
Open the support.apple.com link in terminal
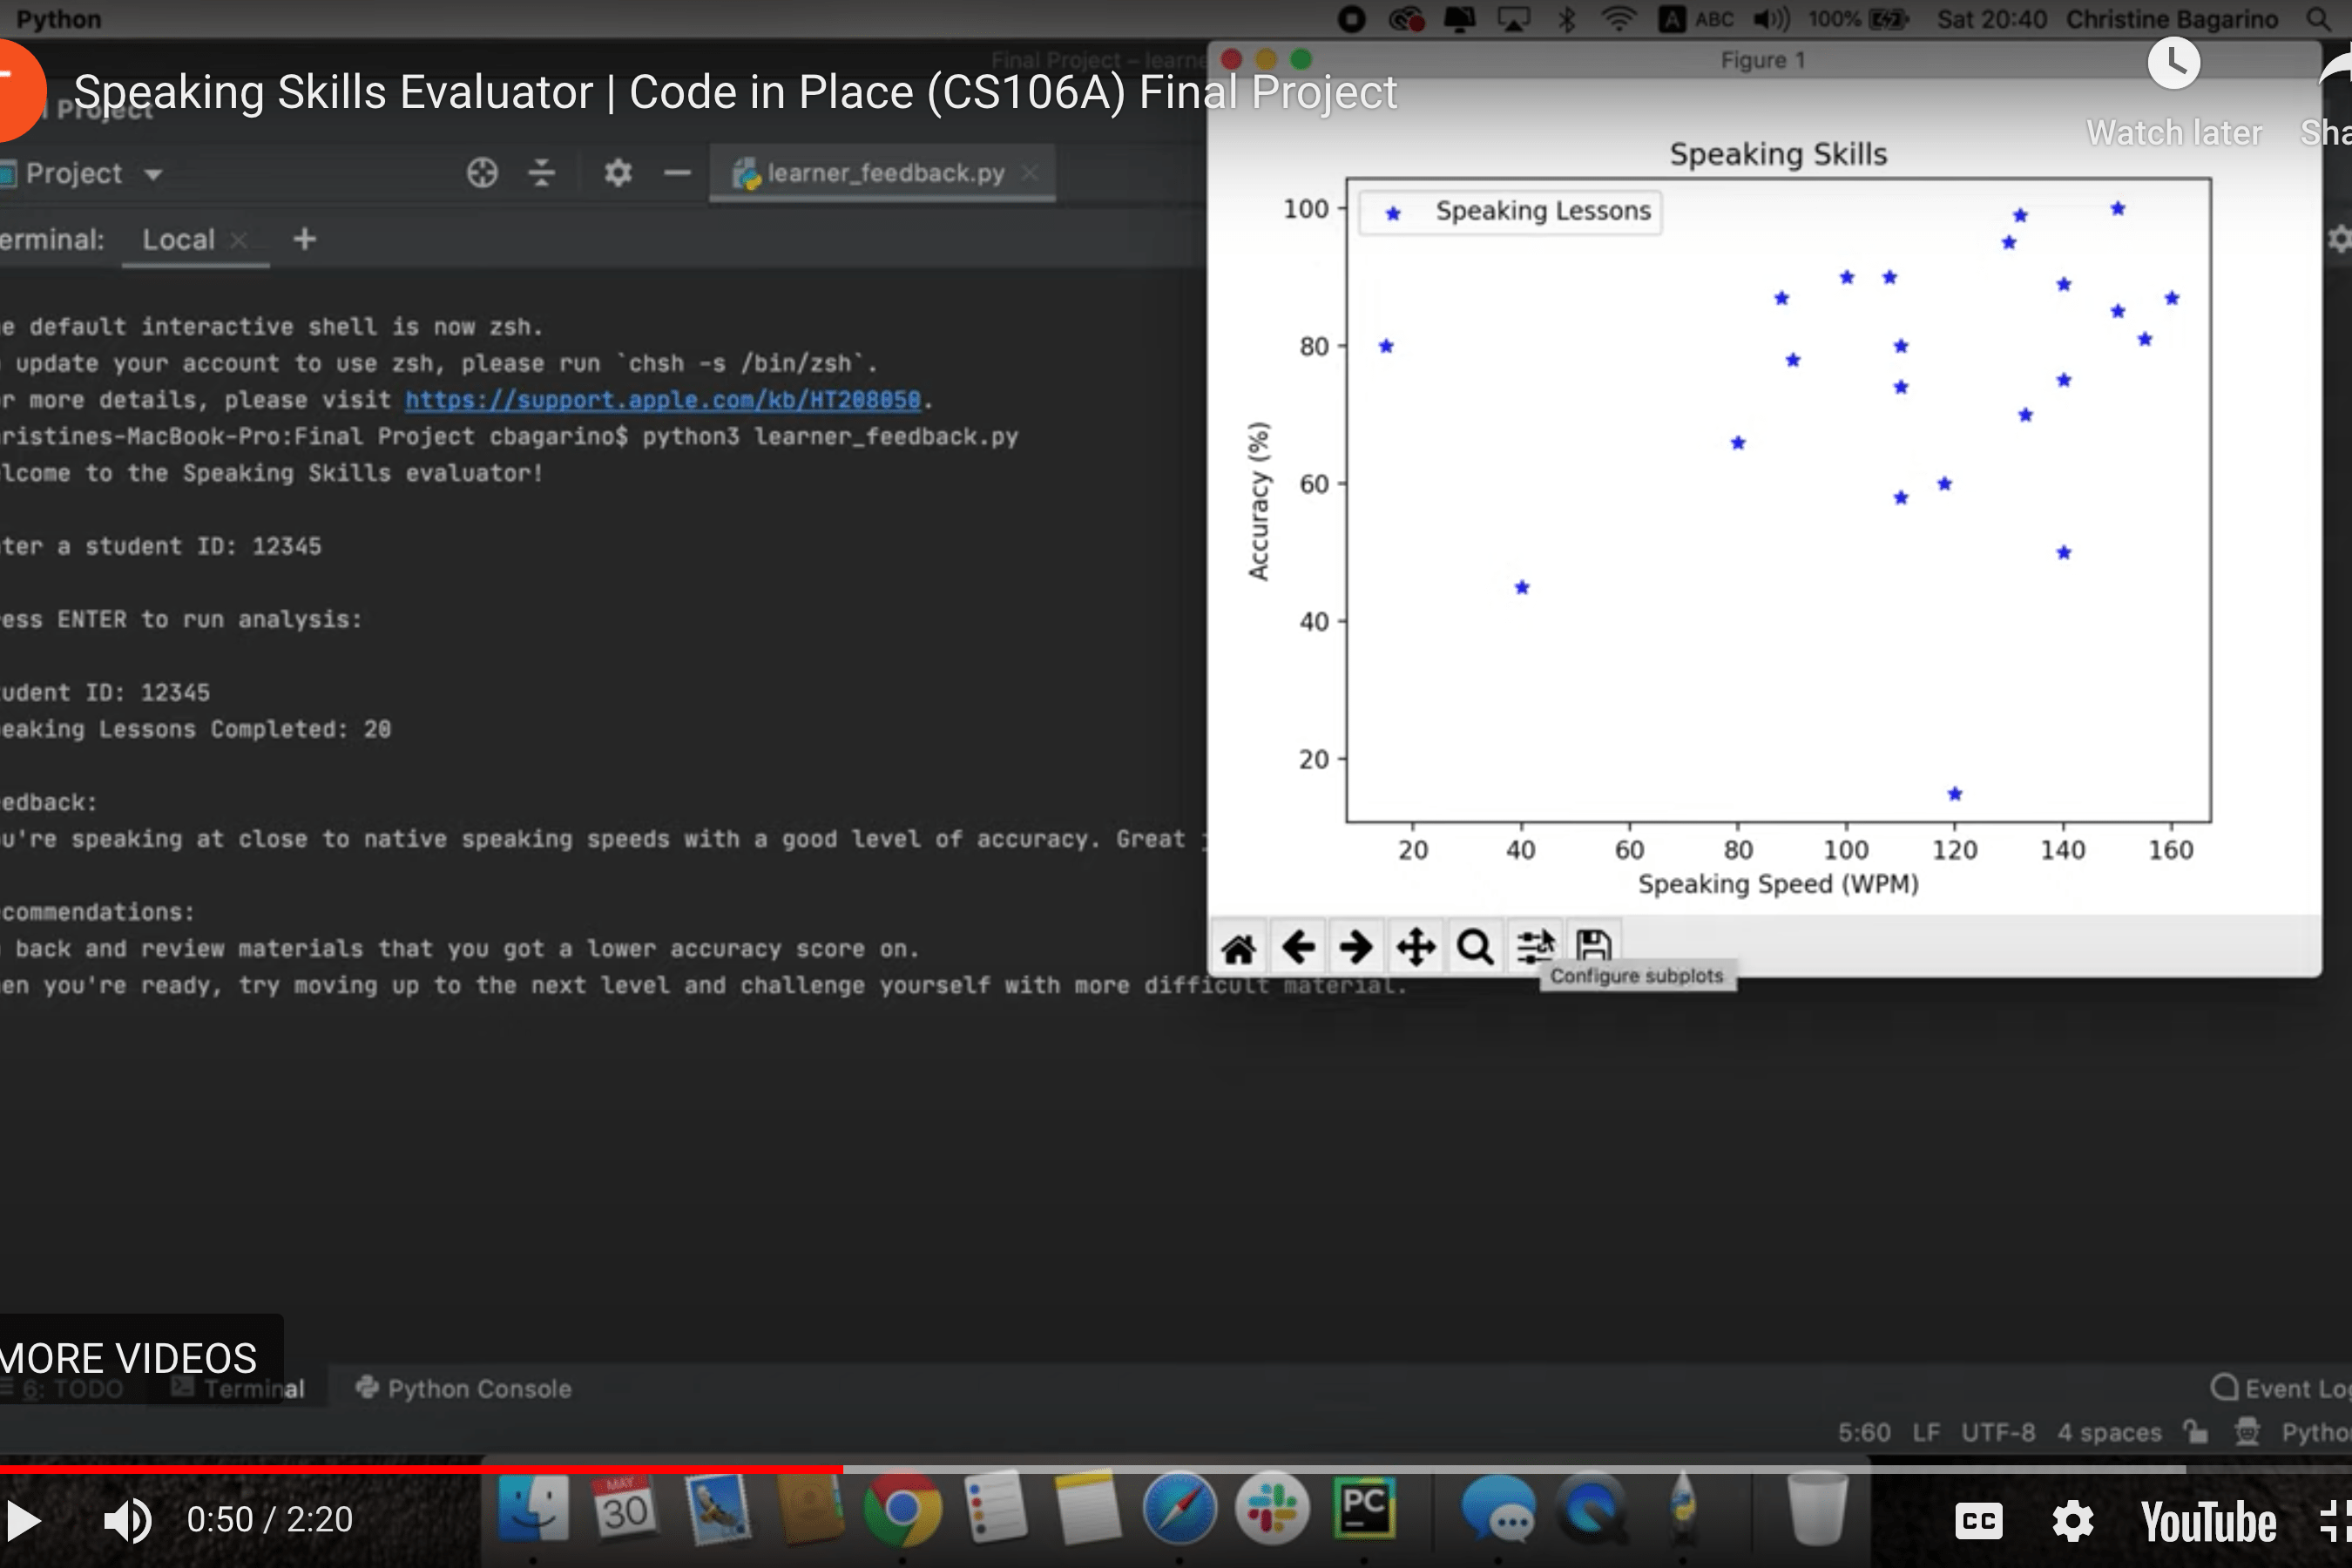(x=662, y=400)
